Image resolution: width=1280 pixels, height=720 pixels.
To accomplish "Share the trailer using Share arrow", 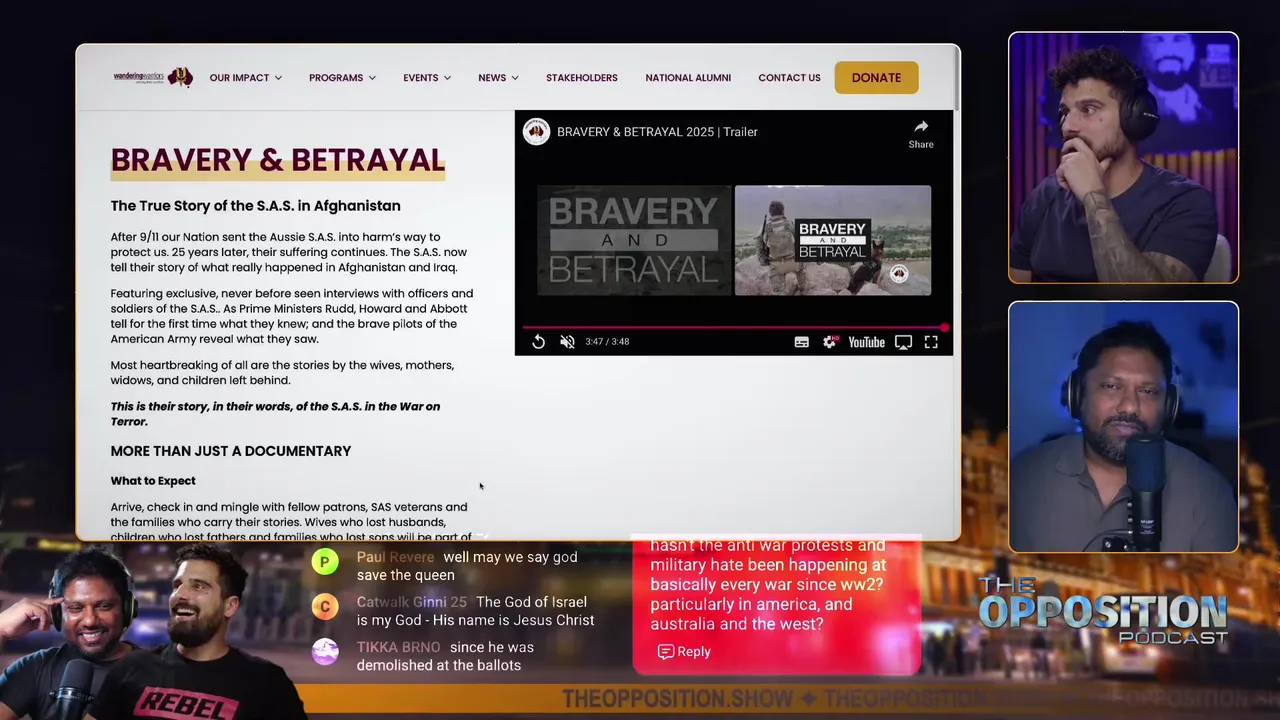I will click(x=921, y=133).
